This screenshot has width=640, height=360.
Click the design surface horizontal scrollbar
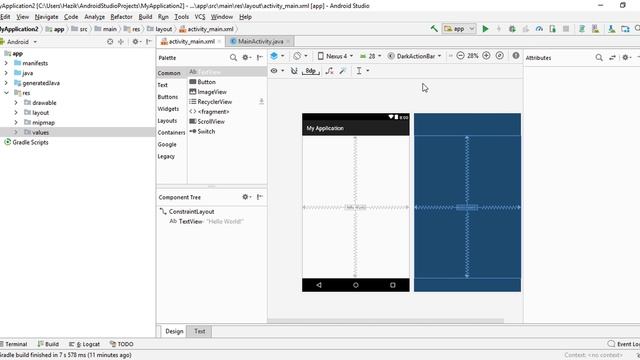(386, 321)
